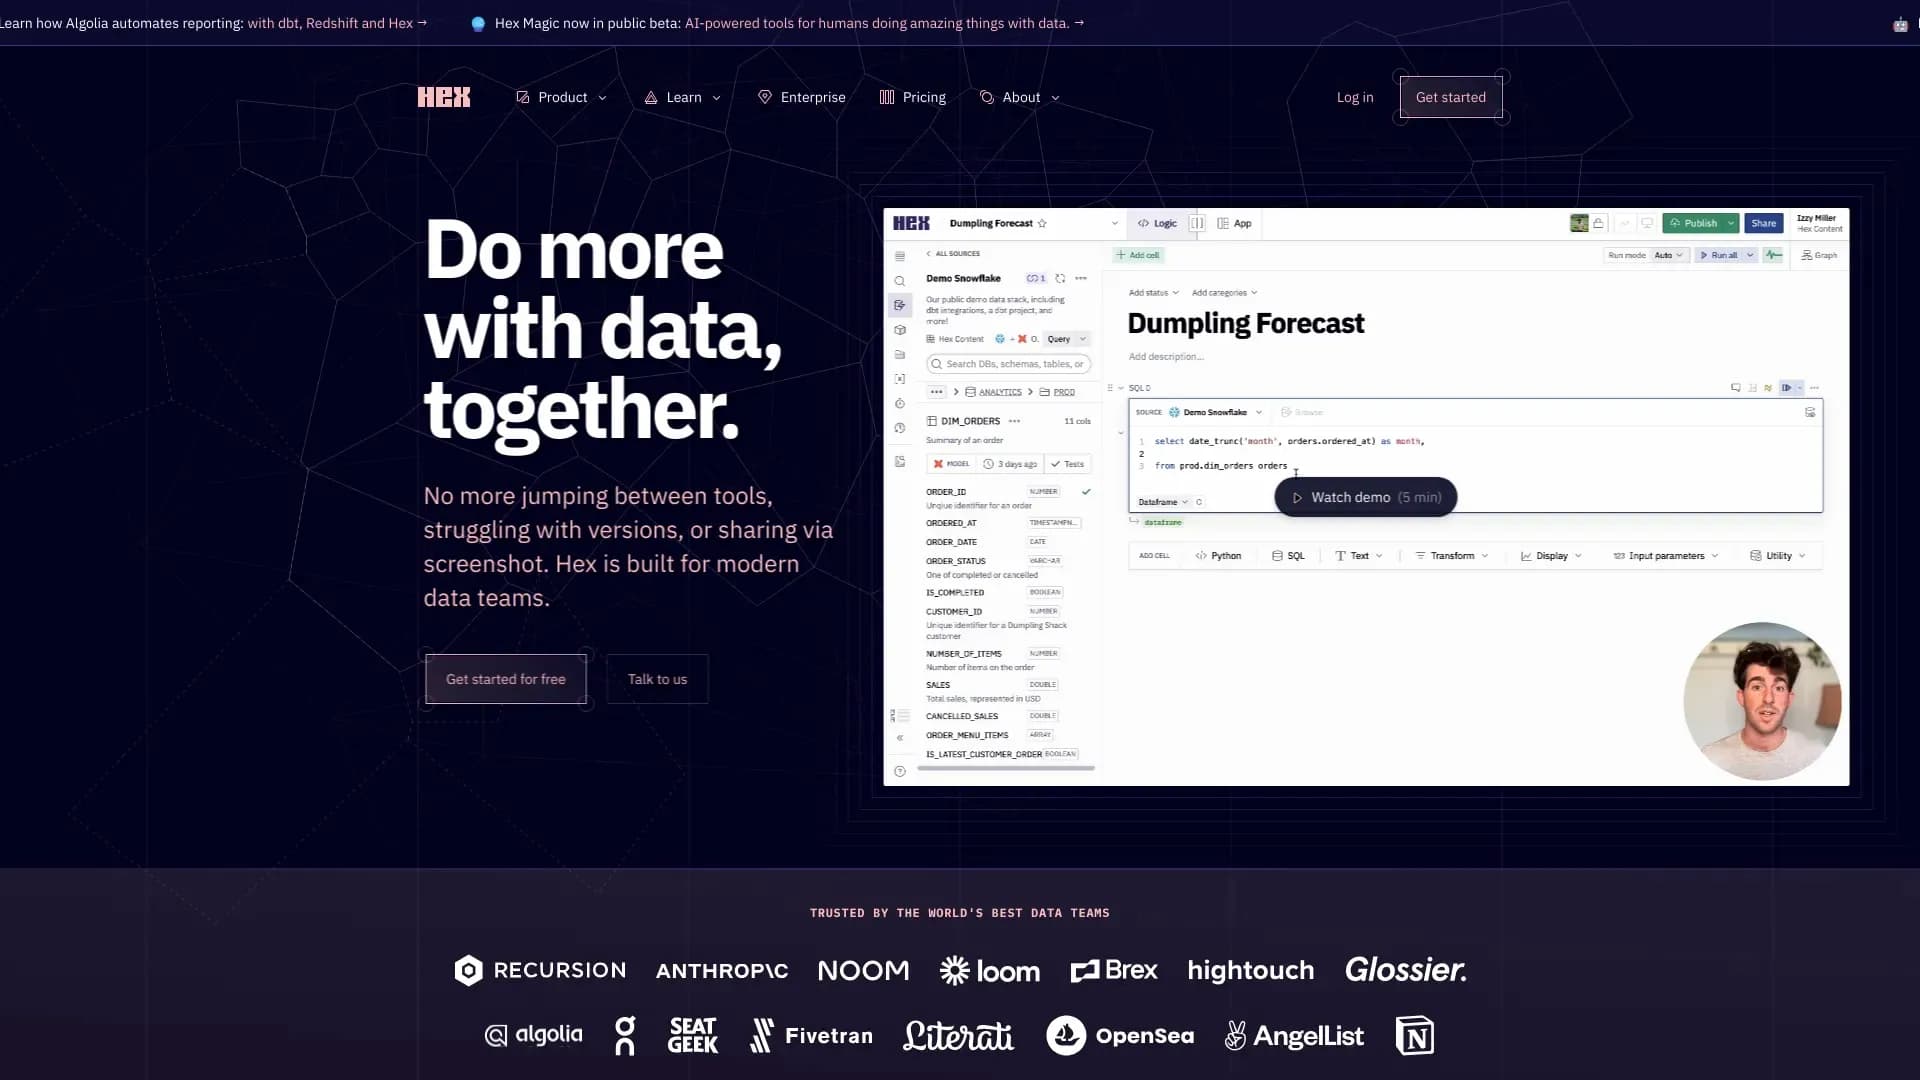Click the Get started button in the header

tap(1451, 97)
